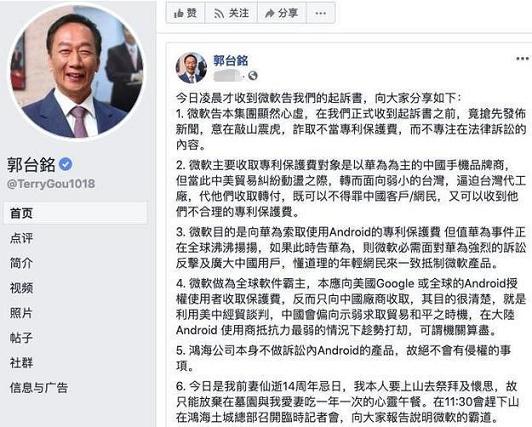Go to the 视频 videos tab
This screenshot has width=532, height=427.
tap(21, 288)
